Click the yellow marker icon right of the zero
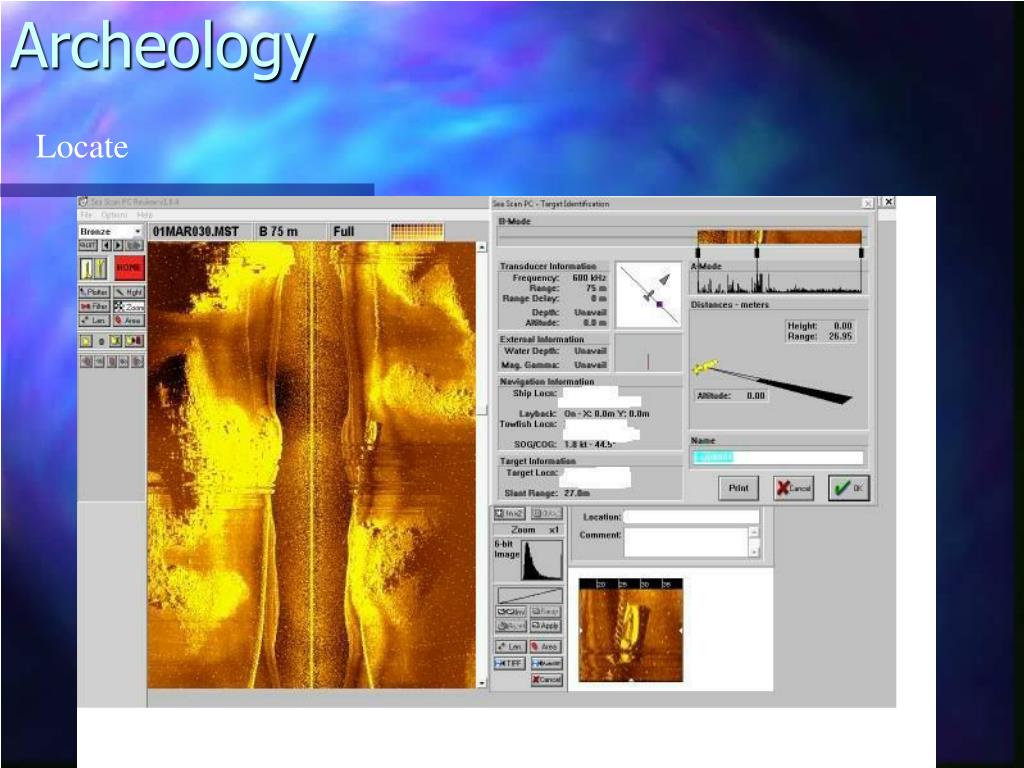 (x=116, y=341)
